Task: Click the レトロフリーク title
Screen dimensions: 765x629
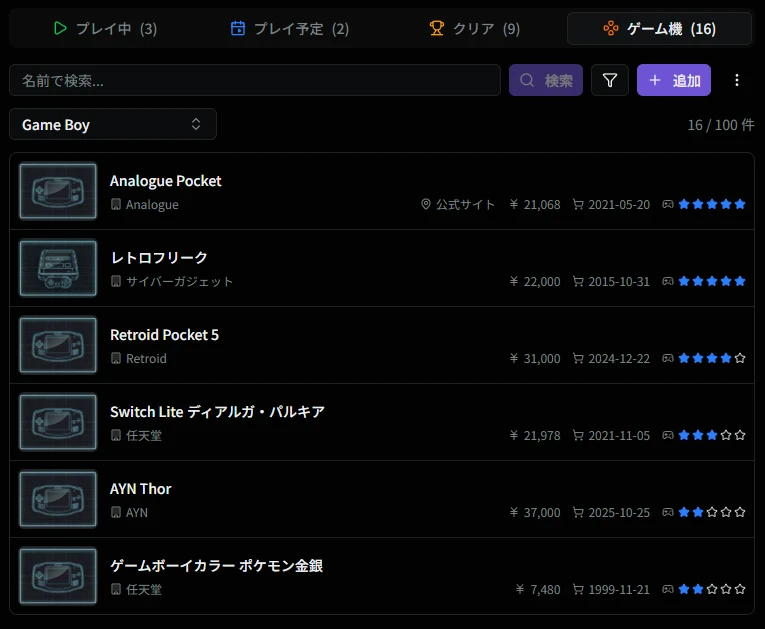Action: coord(159,258)
